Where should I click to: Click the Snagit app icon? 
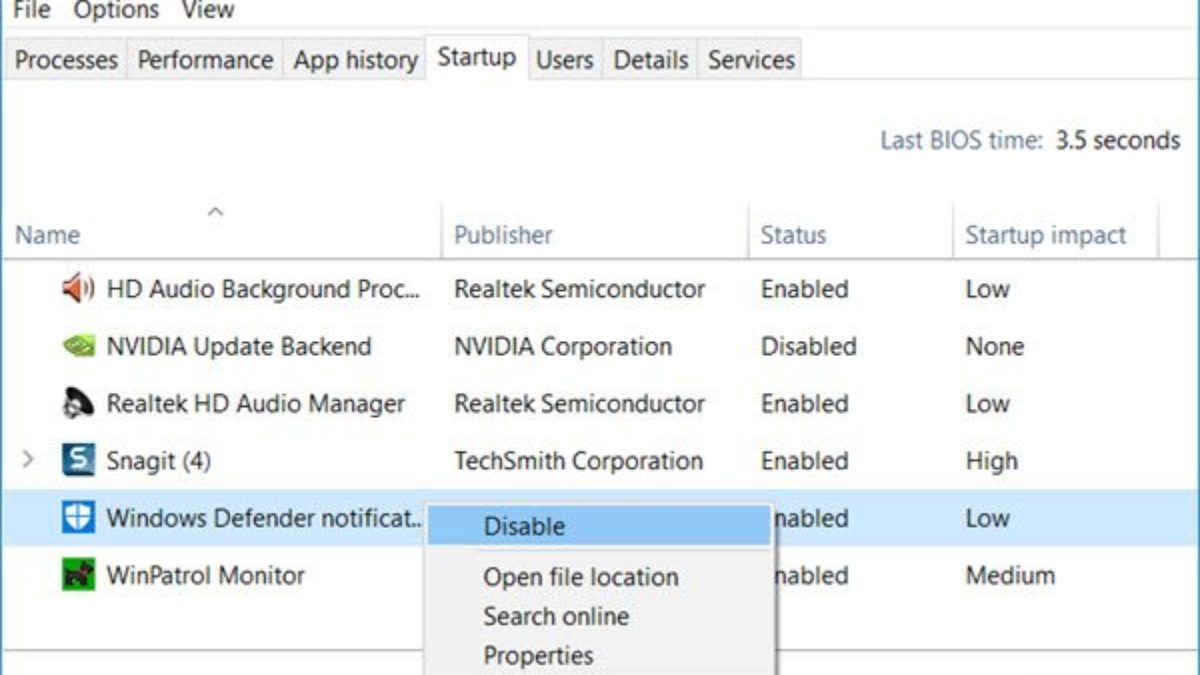[78, 461]
